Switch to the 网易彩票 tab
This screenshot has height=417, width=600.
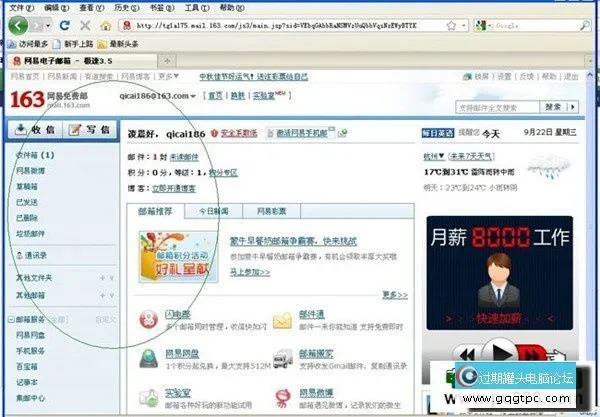pyautogui.click(x=270, y=212)
